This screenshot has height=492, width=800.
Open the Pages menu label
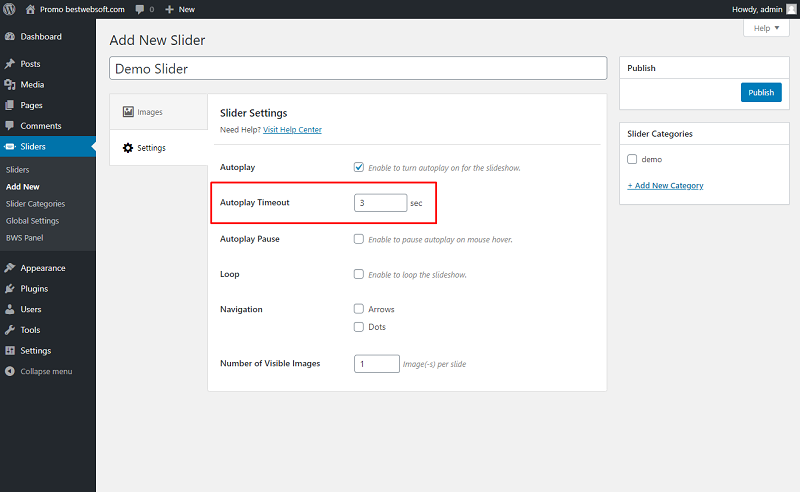[x=31, y=105]
